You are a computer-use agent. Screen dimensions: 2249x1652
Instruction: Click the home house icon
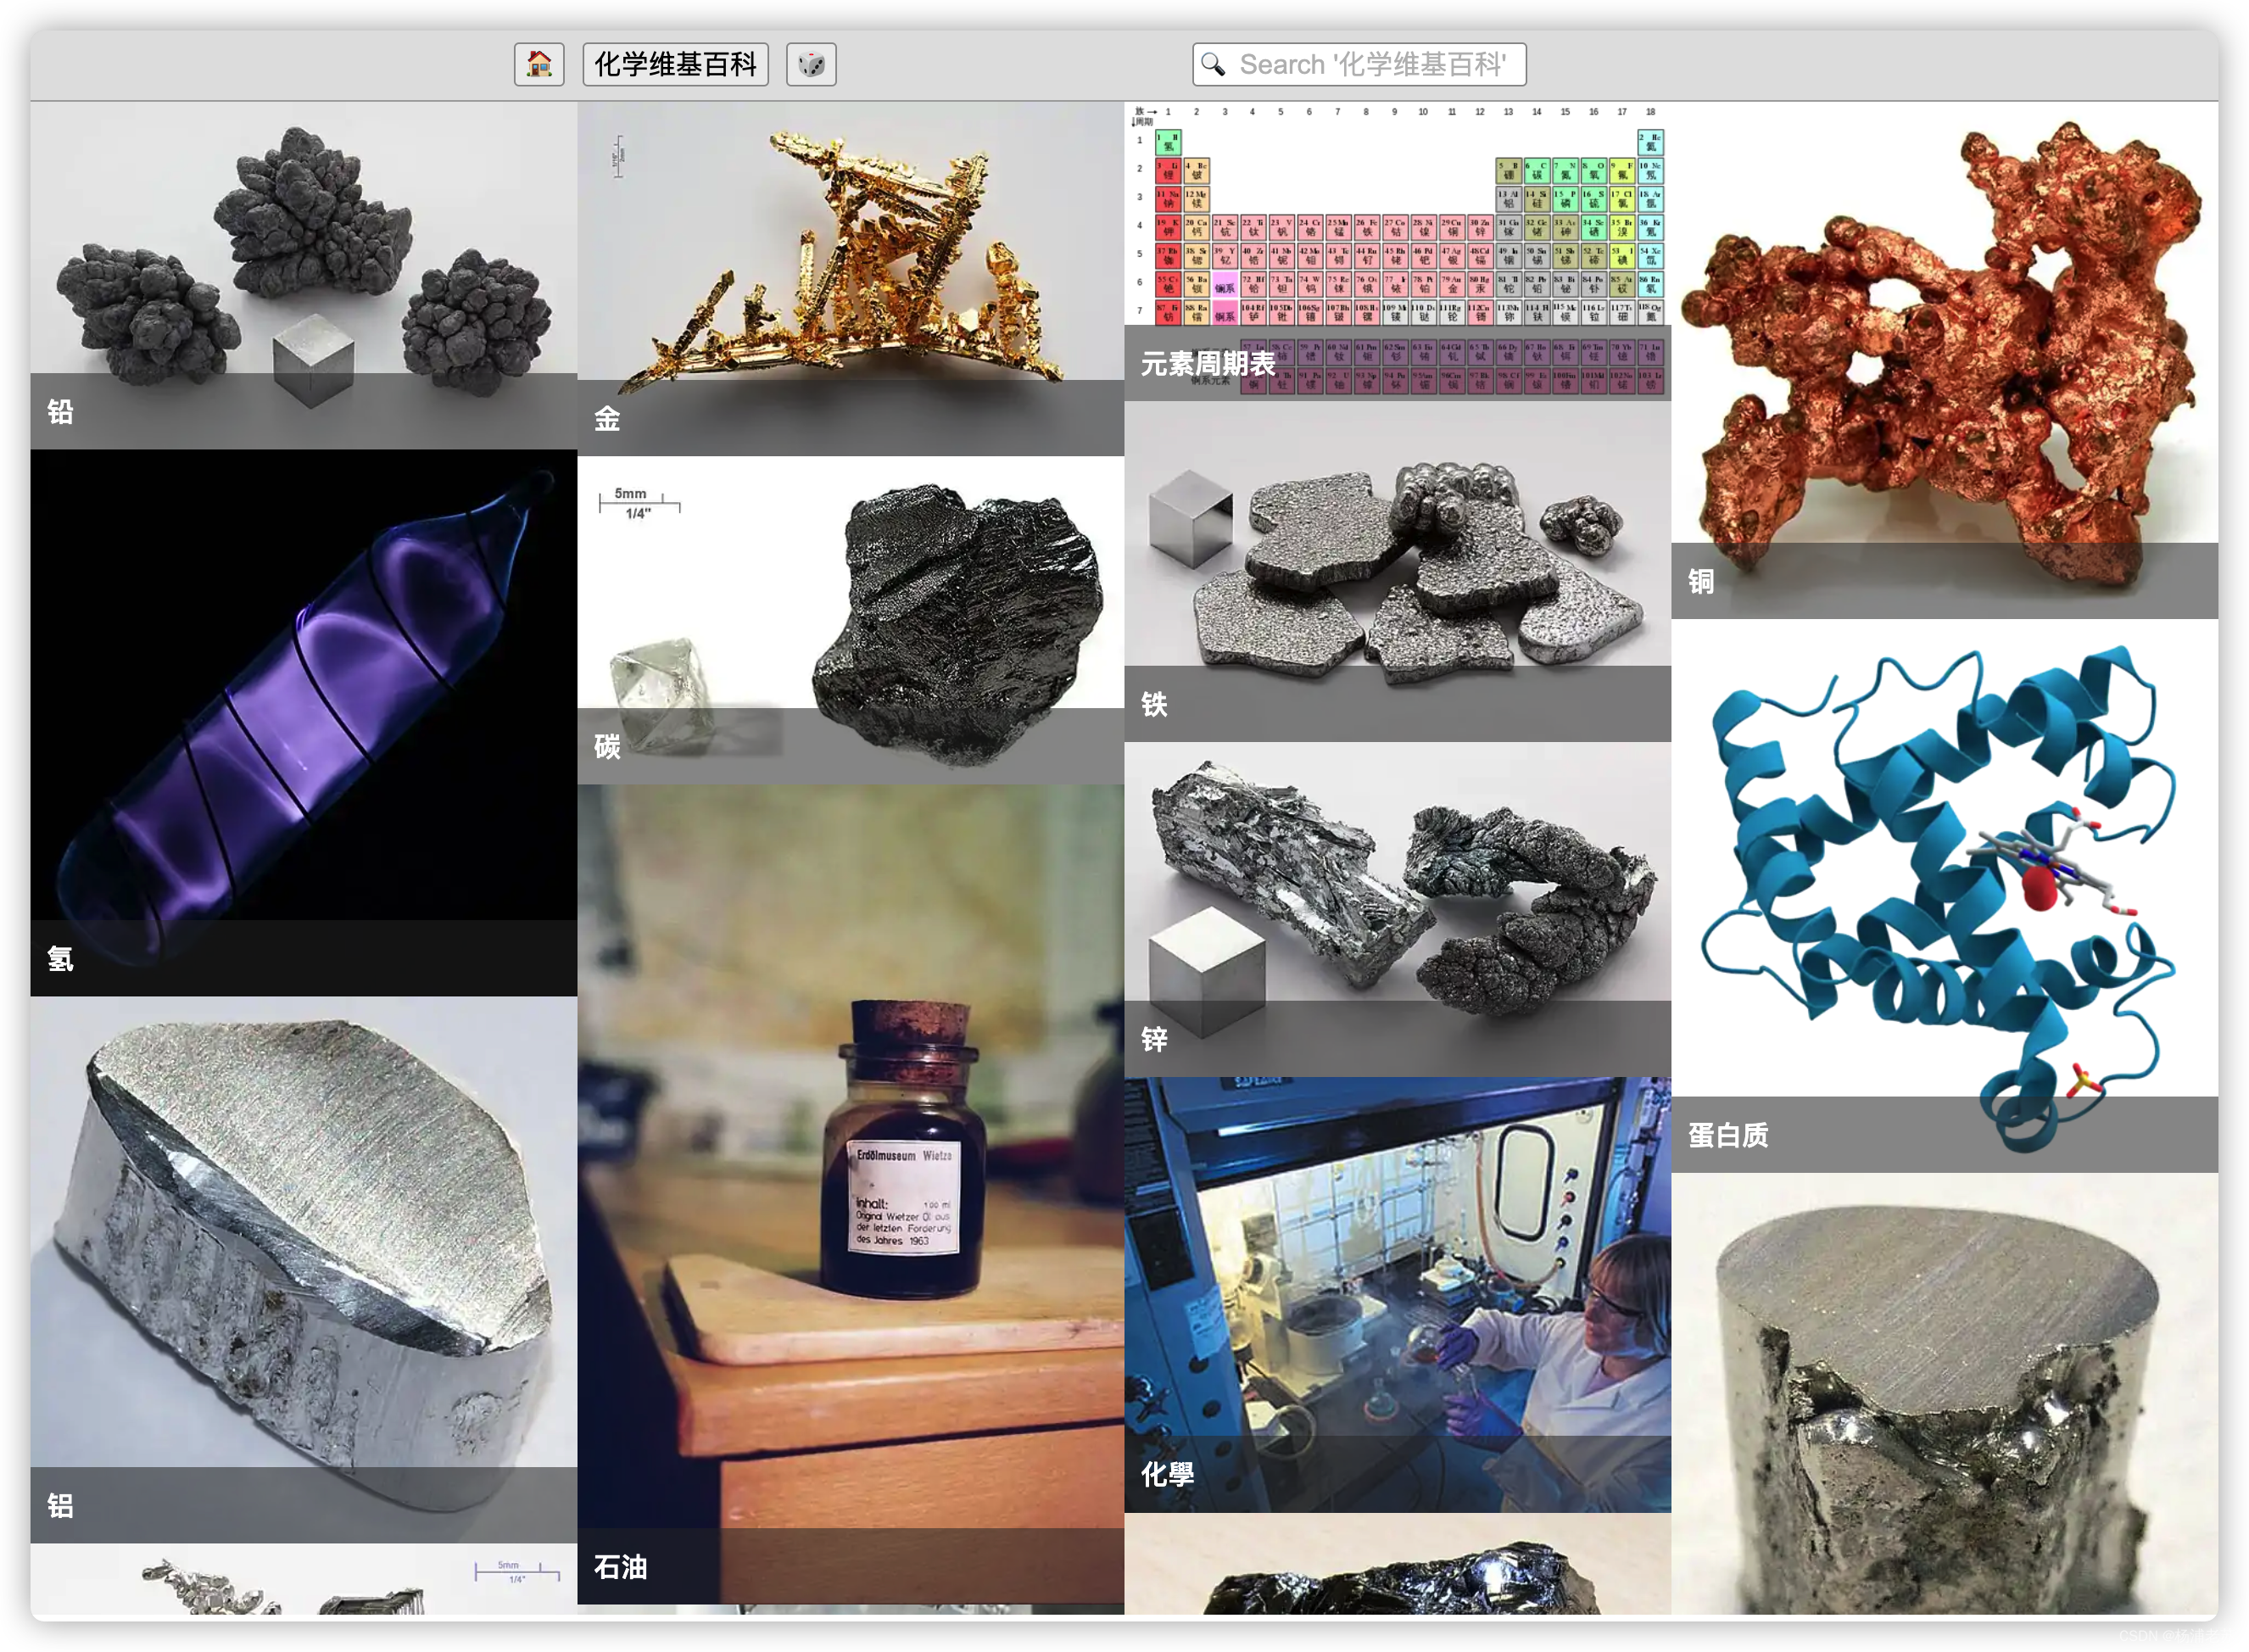(539, 65)
